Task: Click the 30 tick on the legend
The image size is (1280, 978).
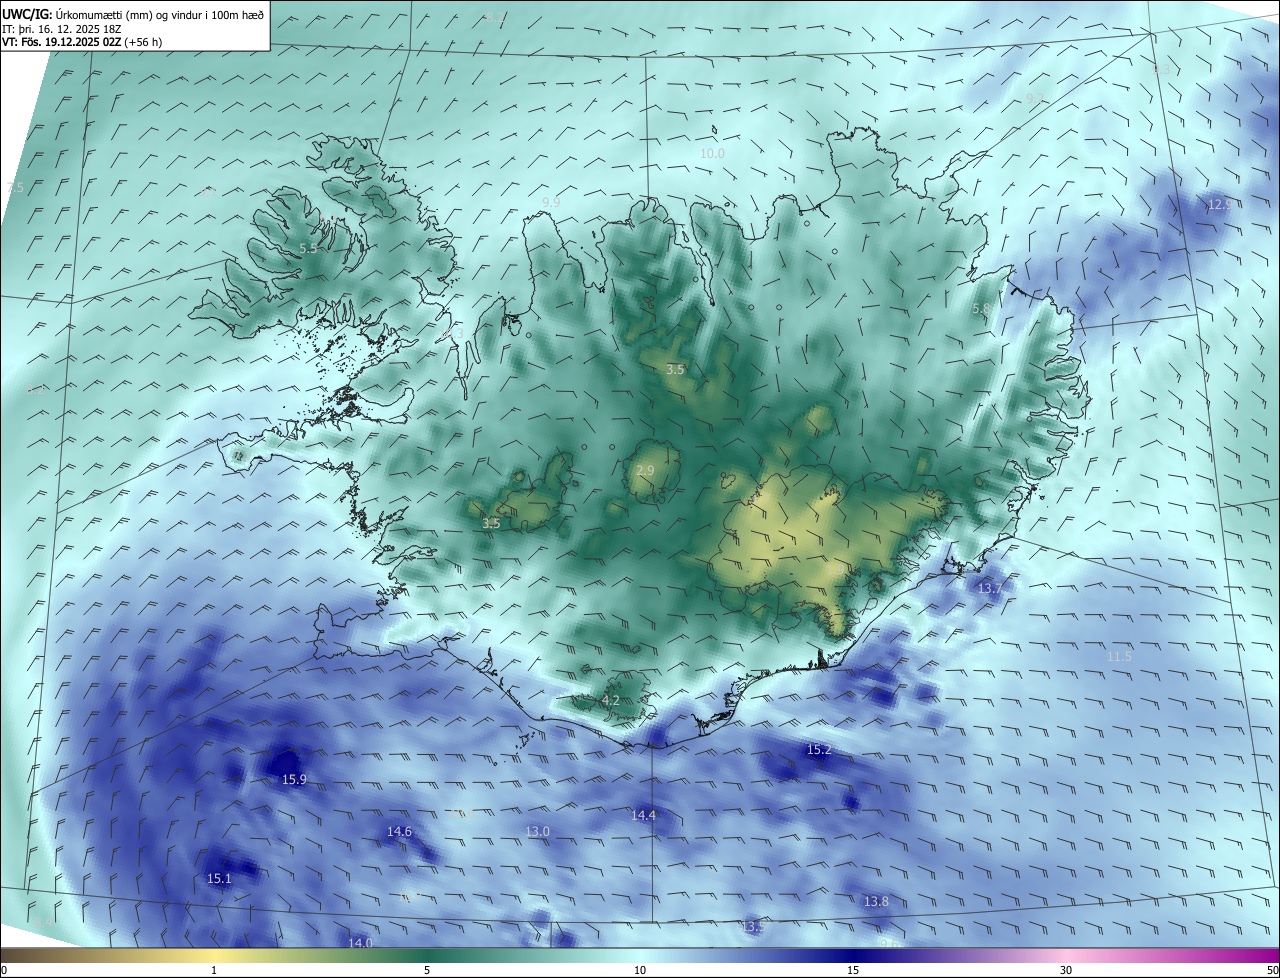Action: pyautogui.click(x=1066, y=970)
